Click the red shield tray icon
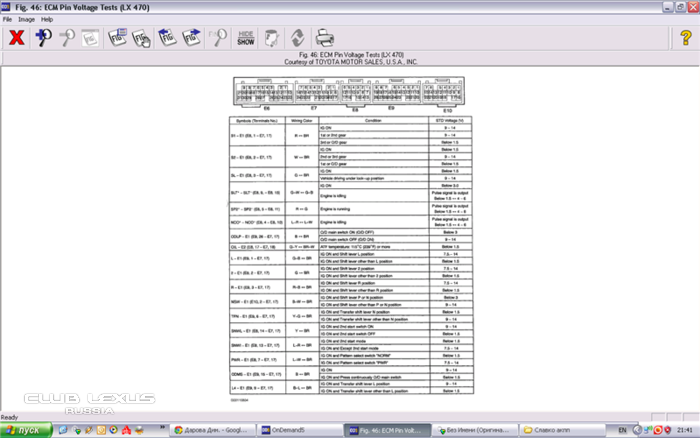The width and height of the screenshot is (700, 438). [668, 430]
